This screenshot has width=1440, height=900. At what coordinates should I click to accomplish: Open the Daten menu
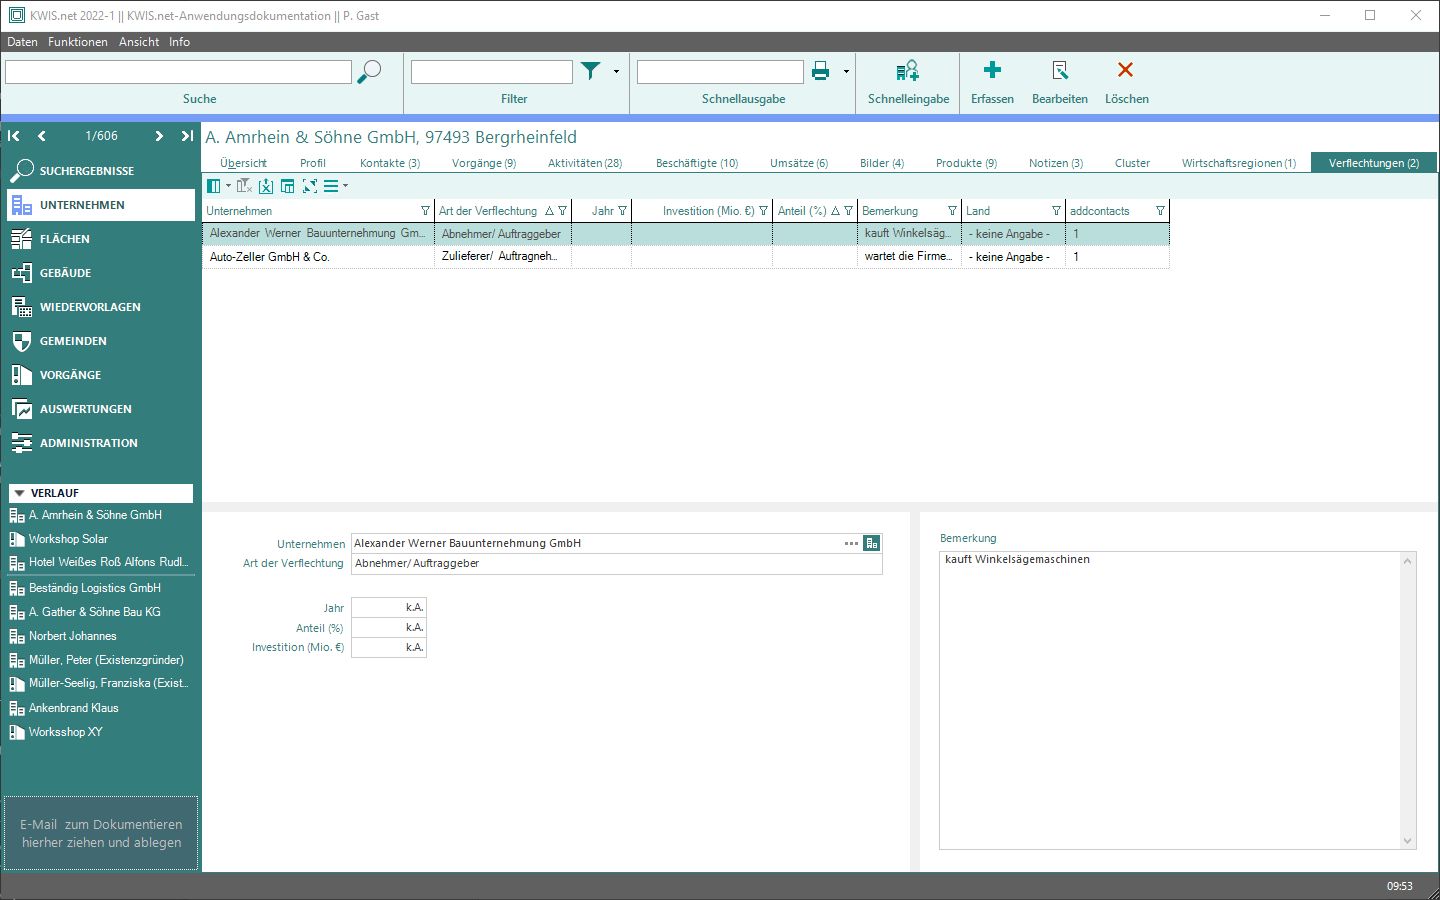pos(22,42)
